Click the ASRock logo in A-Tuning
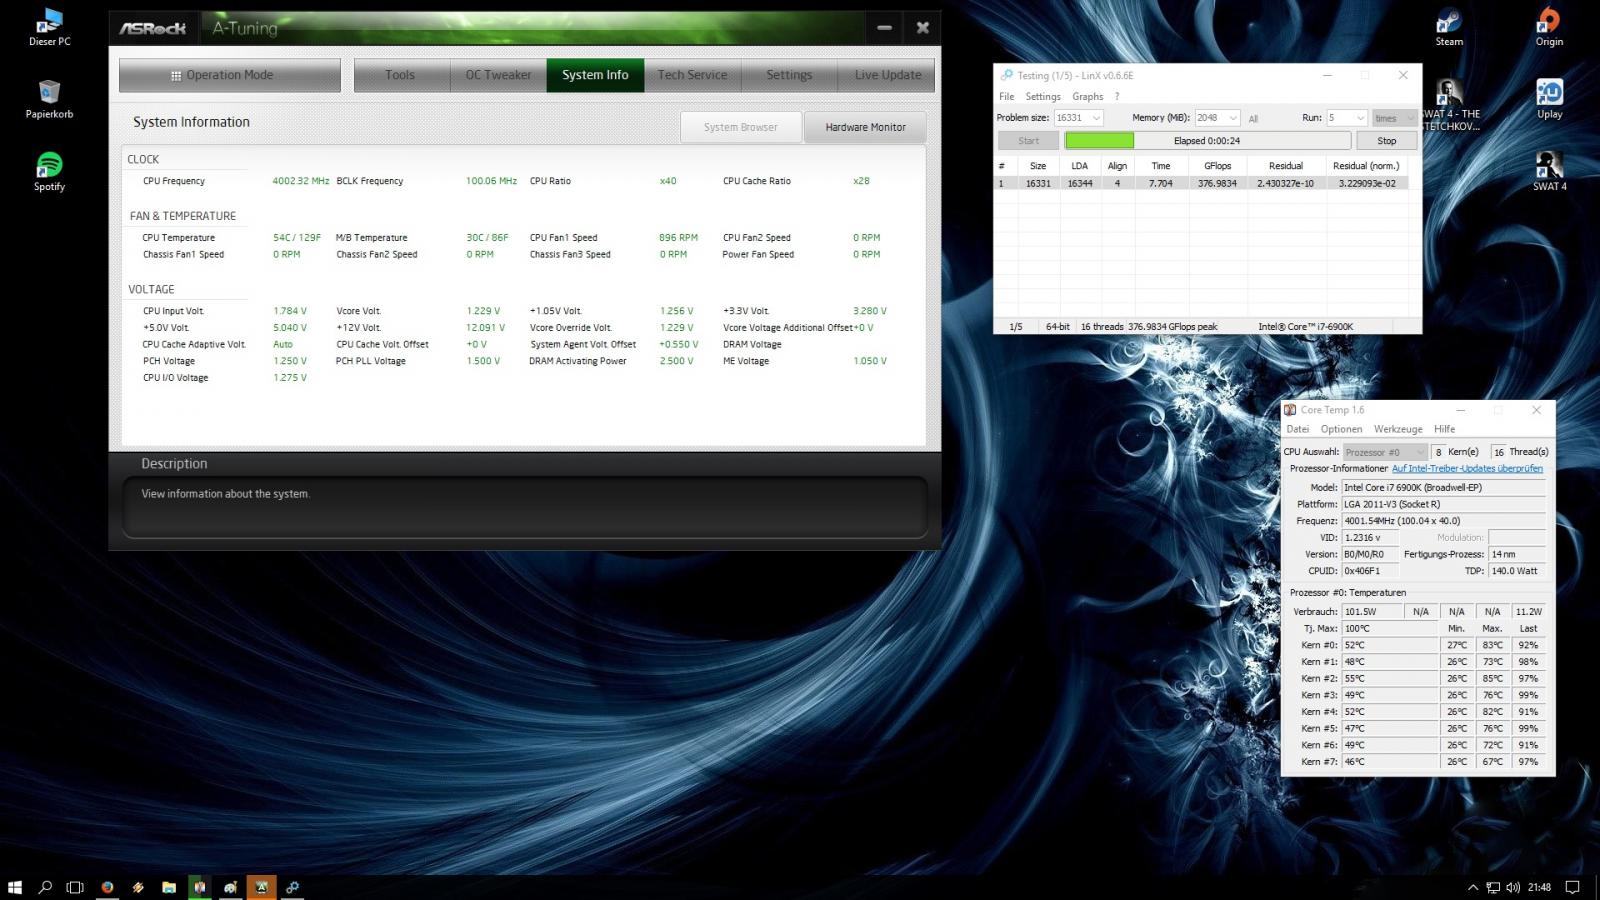 tap(153, 28)
